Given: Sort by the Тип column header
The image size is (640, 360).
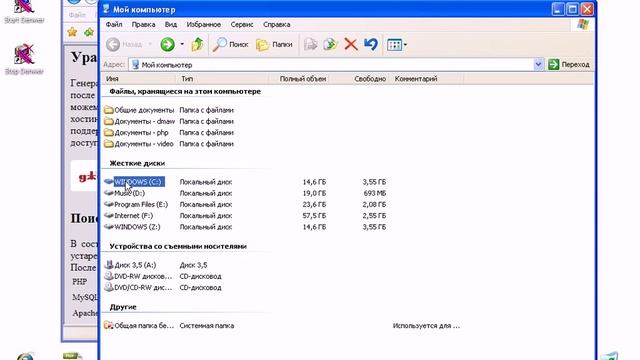Looking at the screenshot, I should 222,79.
